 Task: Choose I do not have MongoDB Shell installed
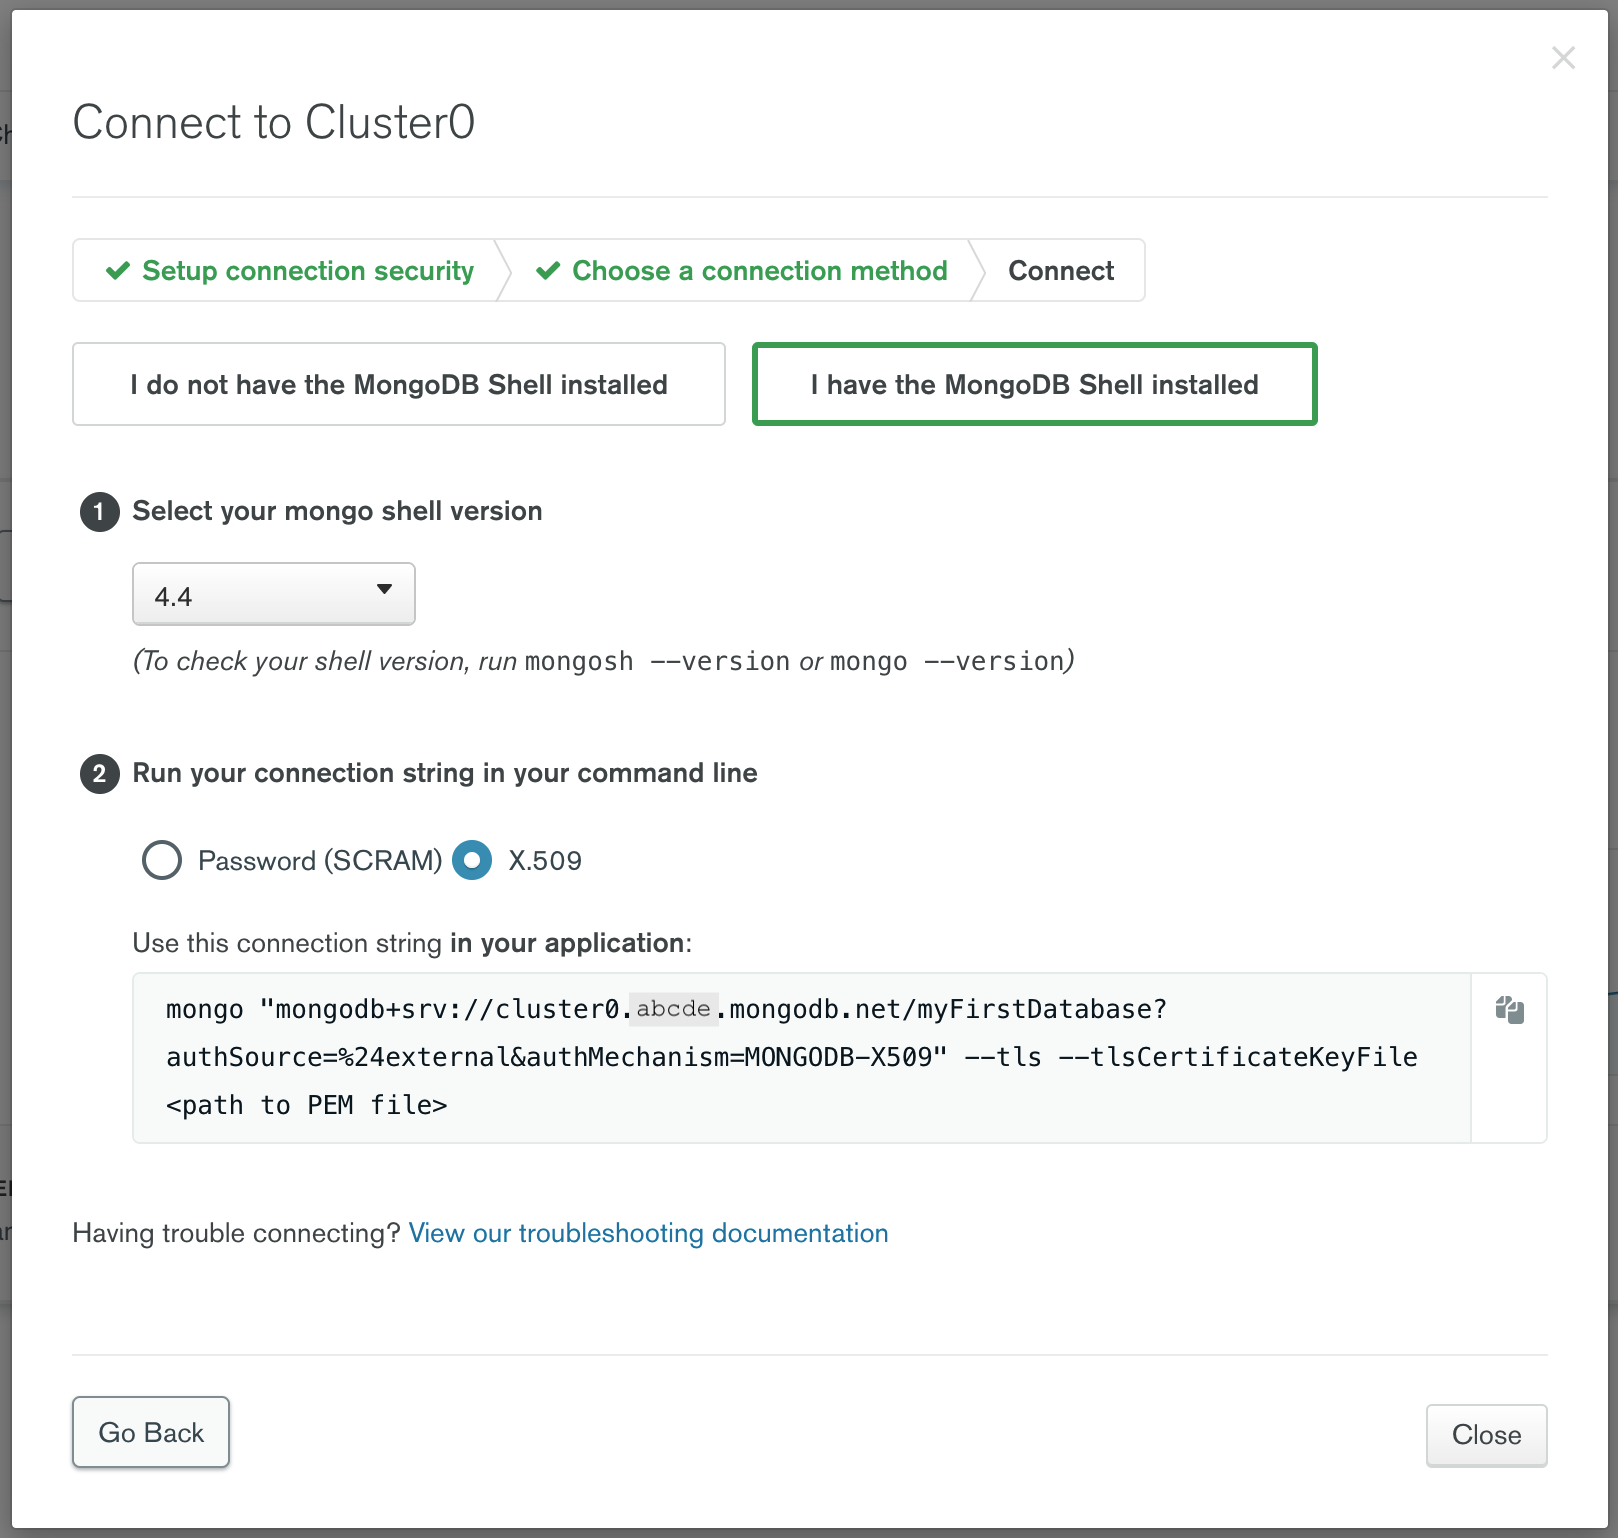coord(398,385)
